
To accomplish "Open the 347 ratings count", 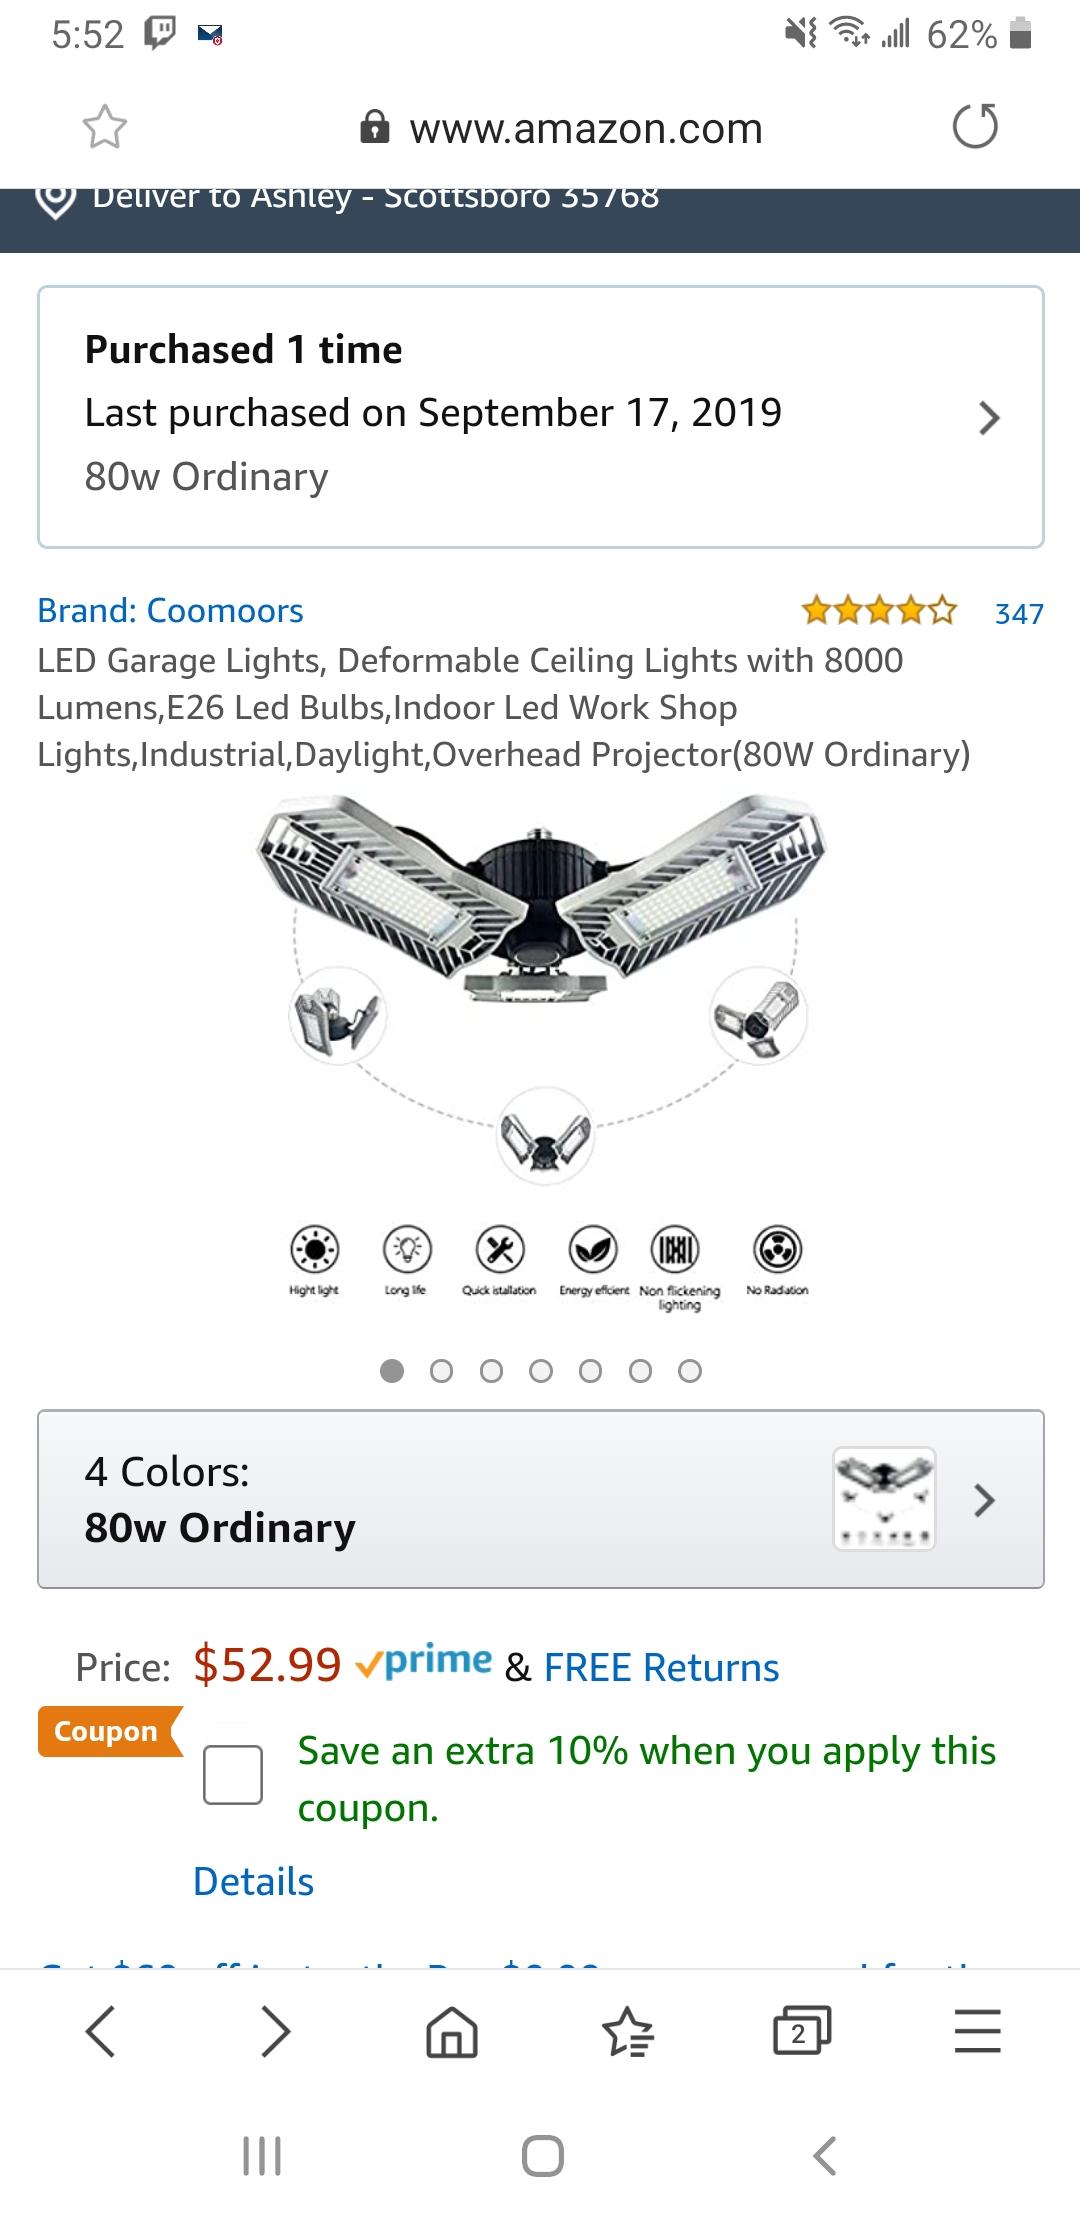I will 1019,613.
